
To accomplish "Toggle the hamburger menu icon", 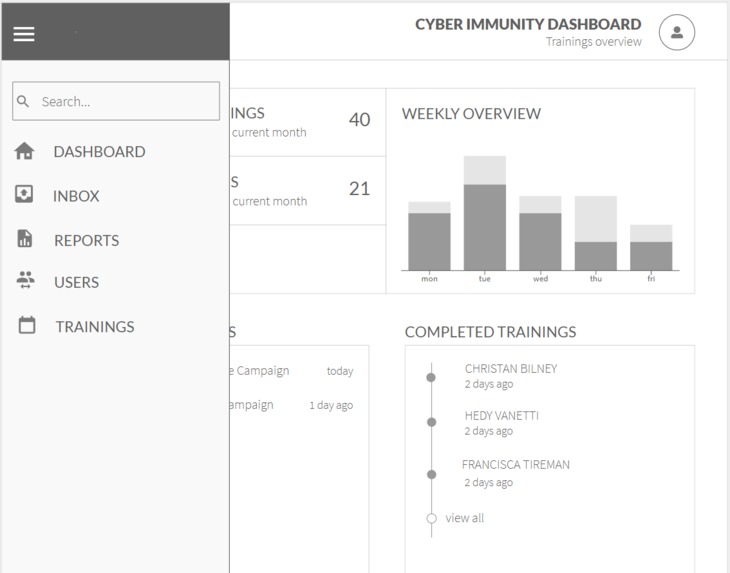I will pos(24,34).
